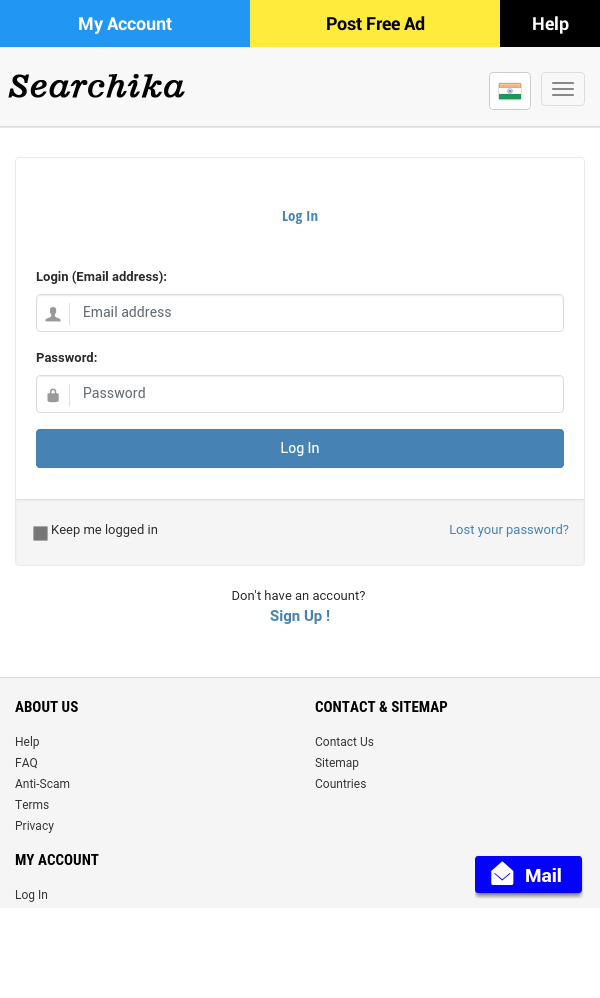This screenshot has height=998, width=600.
Task: Open the My Account tab
Action: click(125, 24)
